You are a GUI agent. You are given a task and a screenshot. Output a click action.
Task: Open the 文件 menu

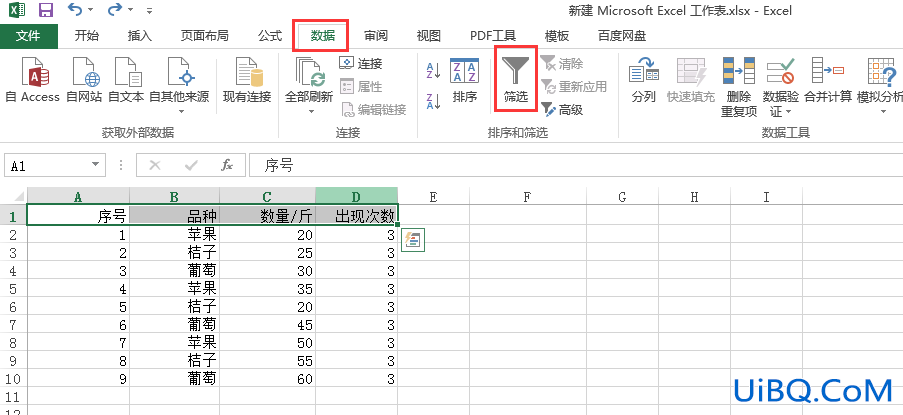(x=28, y=36)
